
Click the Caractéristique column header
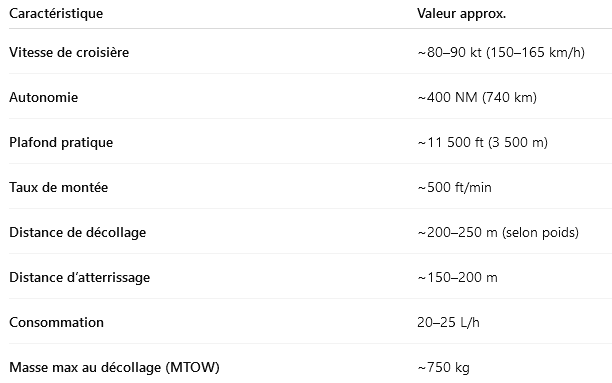(x=56, y=14)
